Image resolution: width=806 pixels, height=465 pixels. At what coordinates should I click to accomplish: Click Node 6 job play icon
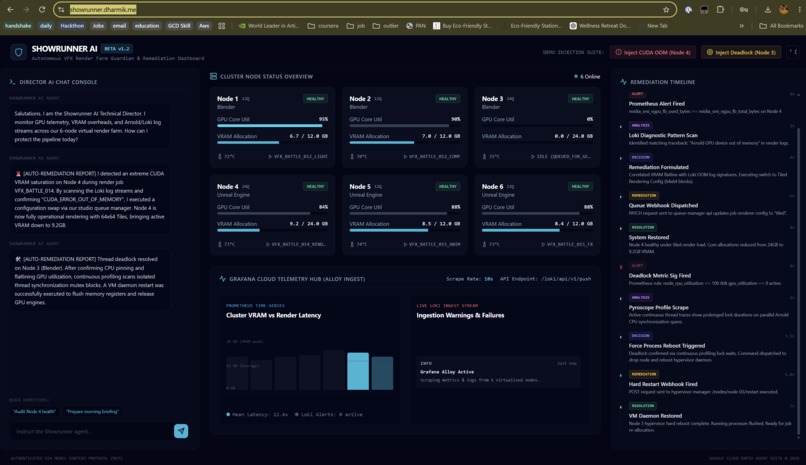coord(543,244)
